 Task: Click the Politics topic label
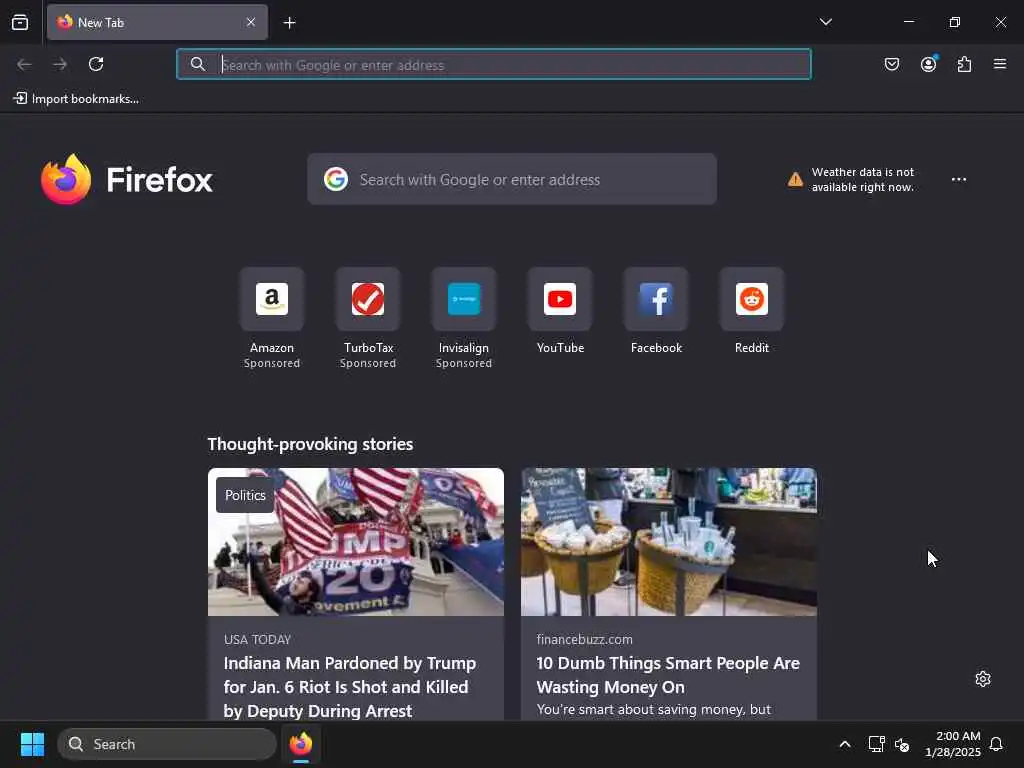pos(245,495)
